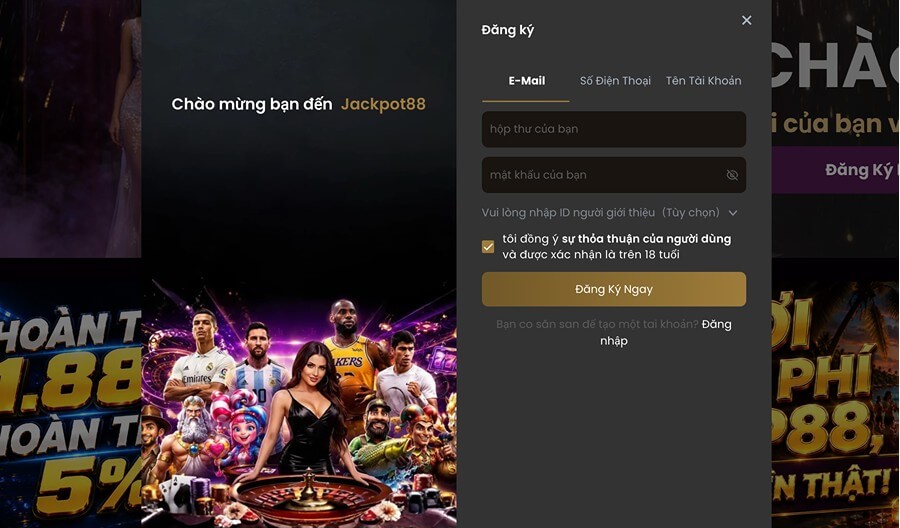
Task: Click the casino promo image with roulette
Action: pyautogui.click(x=298, y=404)
